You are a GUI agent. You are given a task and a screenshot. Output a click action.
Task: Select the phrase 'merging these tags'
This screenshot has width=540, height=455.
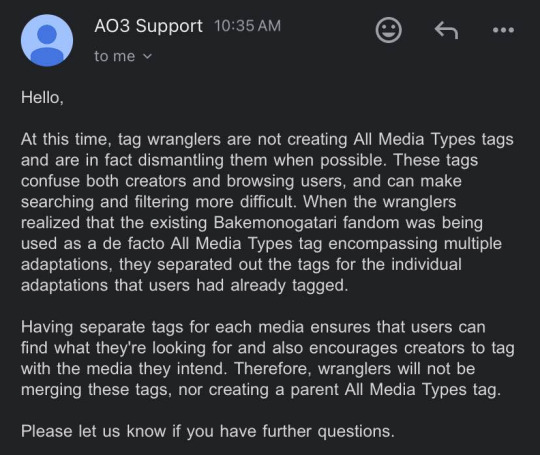(95, 390)
